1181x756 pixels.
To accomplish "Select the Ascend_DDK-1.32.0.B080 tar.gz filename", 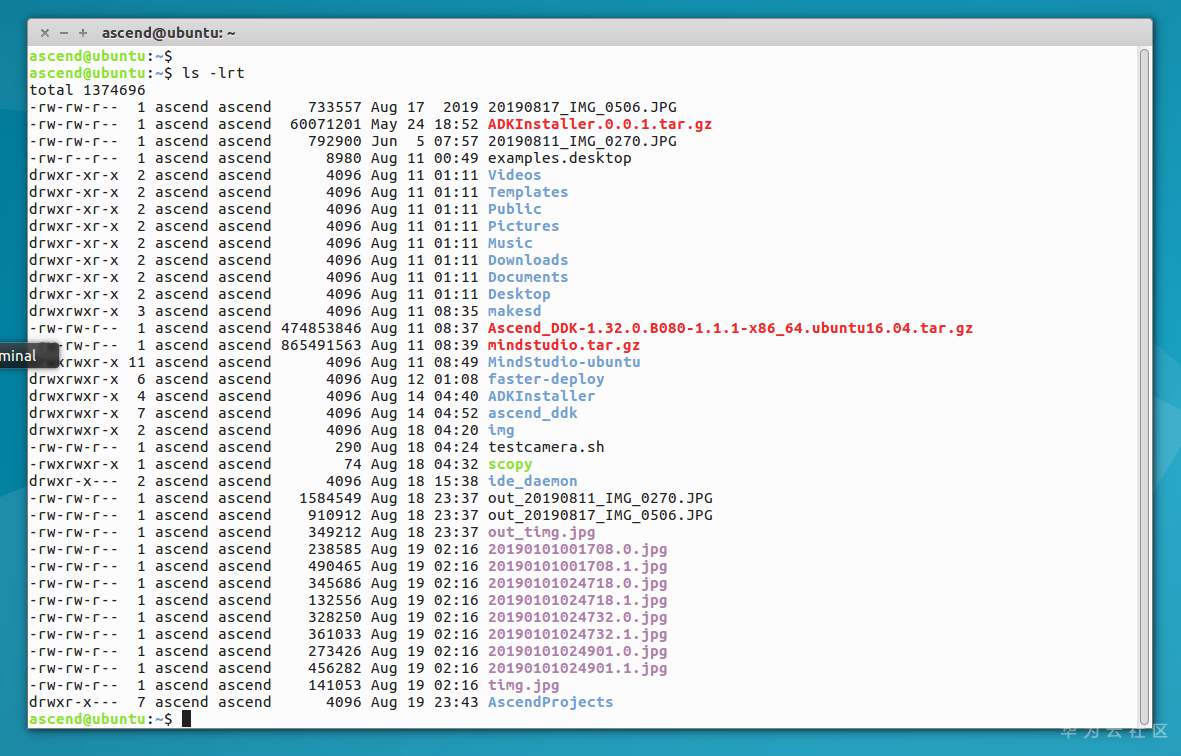I will point(731,328).
